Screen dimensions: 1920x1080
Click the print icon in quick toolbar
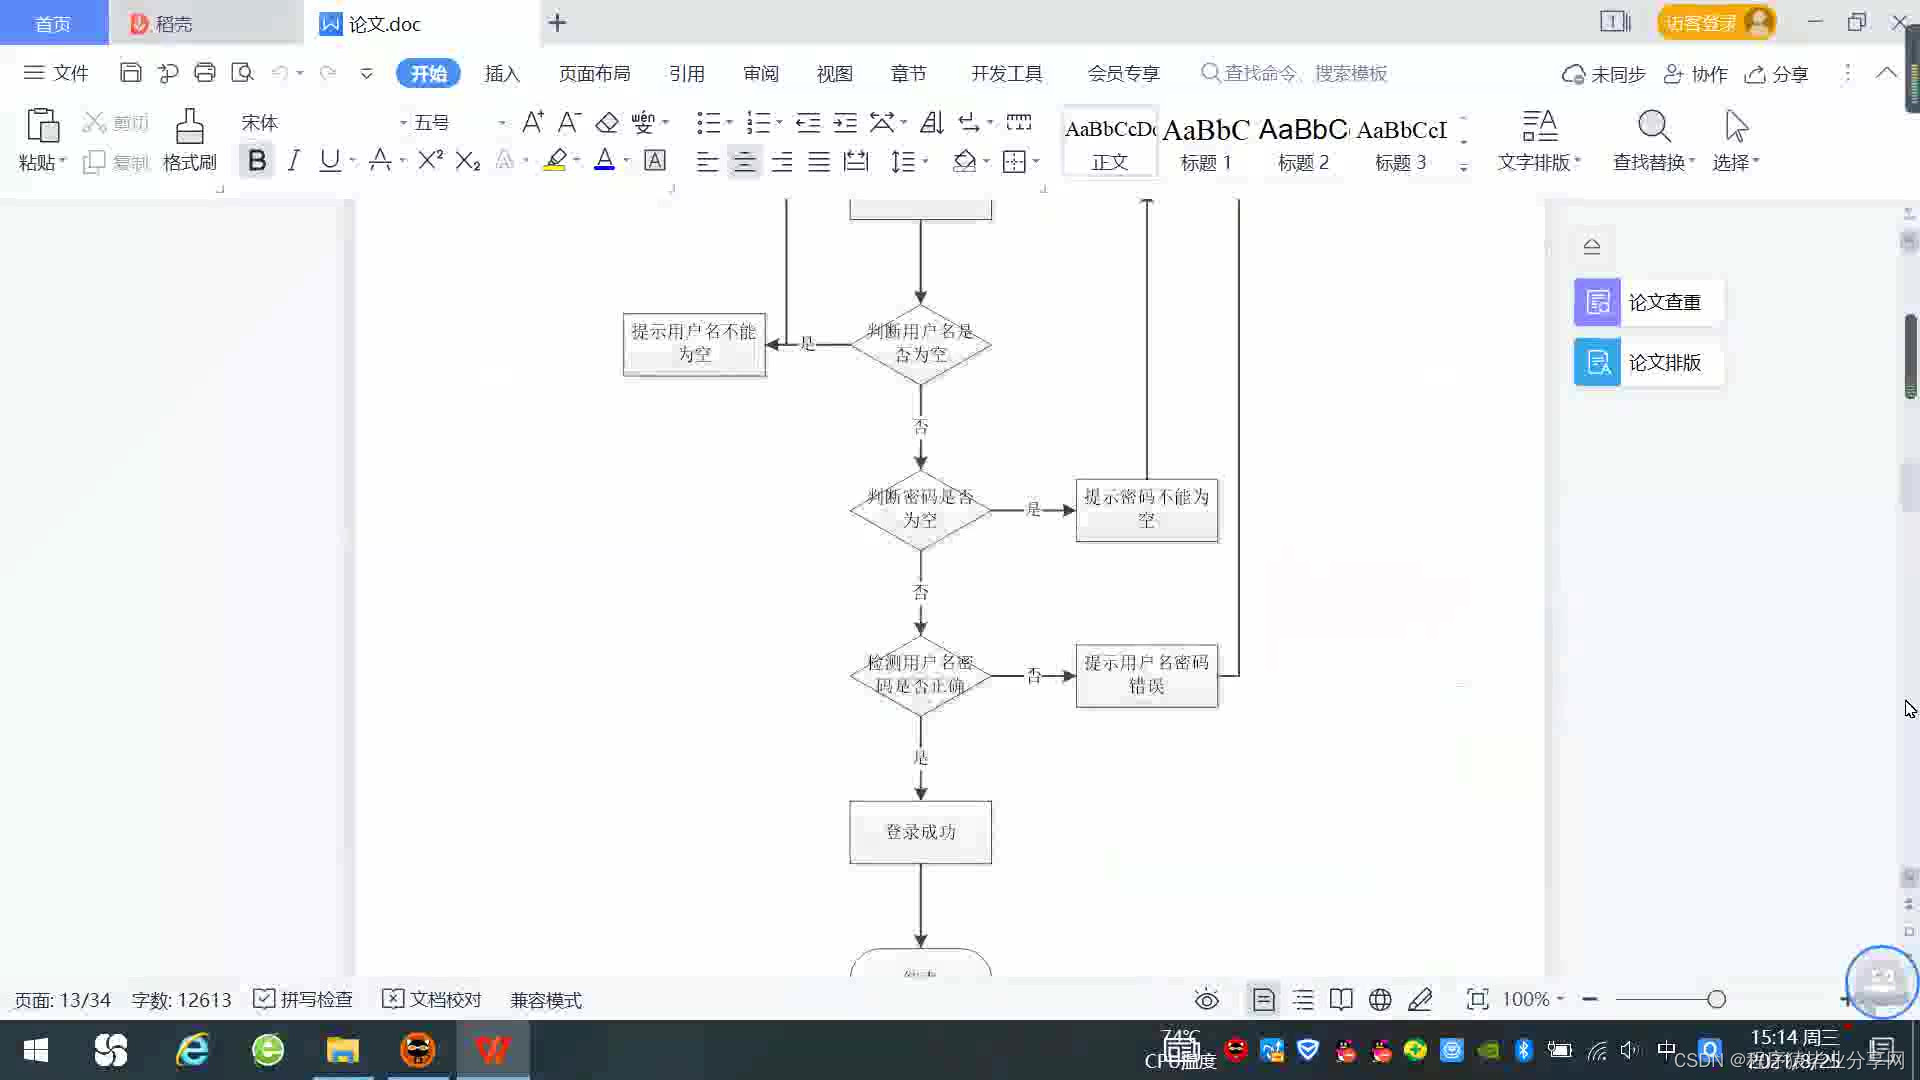point(205,73)
